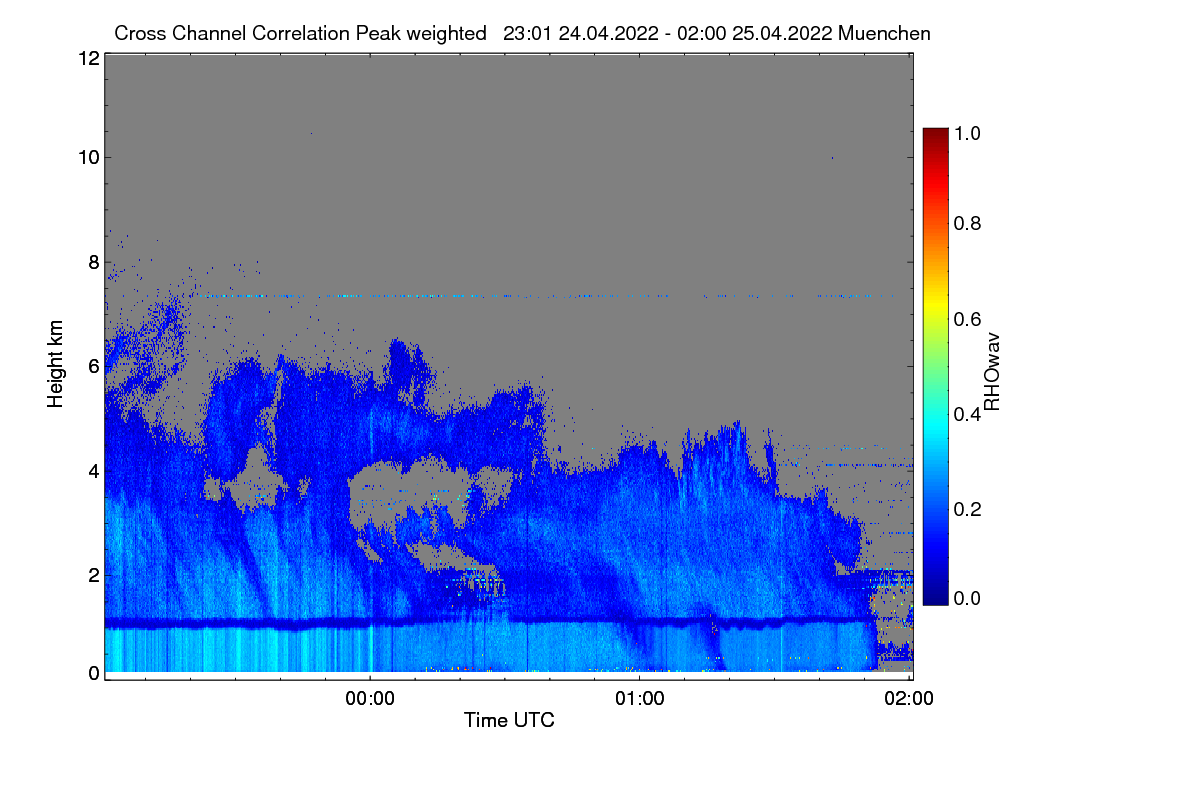
Task: Click the '01:00' time axis tick label
Action: [640, 699]
